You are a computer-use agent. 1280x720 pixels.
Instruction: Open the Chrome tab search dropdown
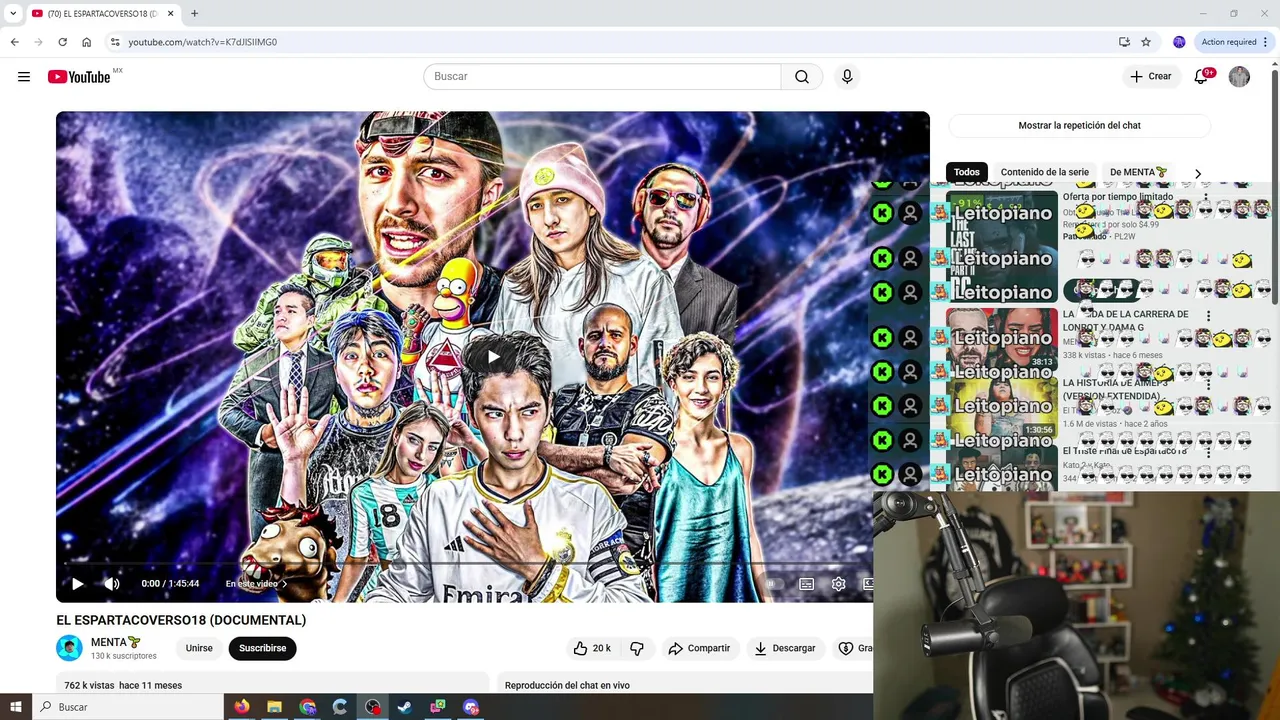tap(13, 14)
